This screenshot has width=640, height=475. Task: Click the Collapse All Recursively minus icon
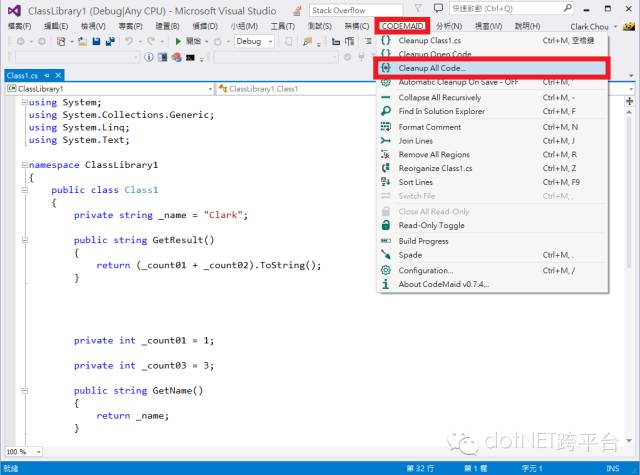click(x=385, y=97)
